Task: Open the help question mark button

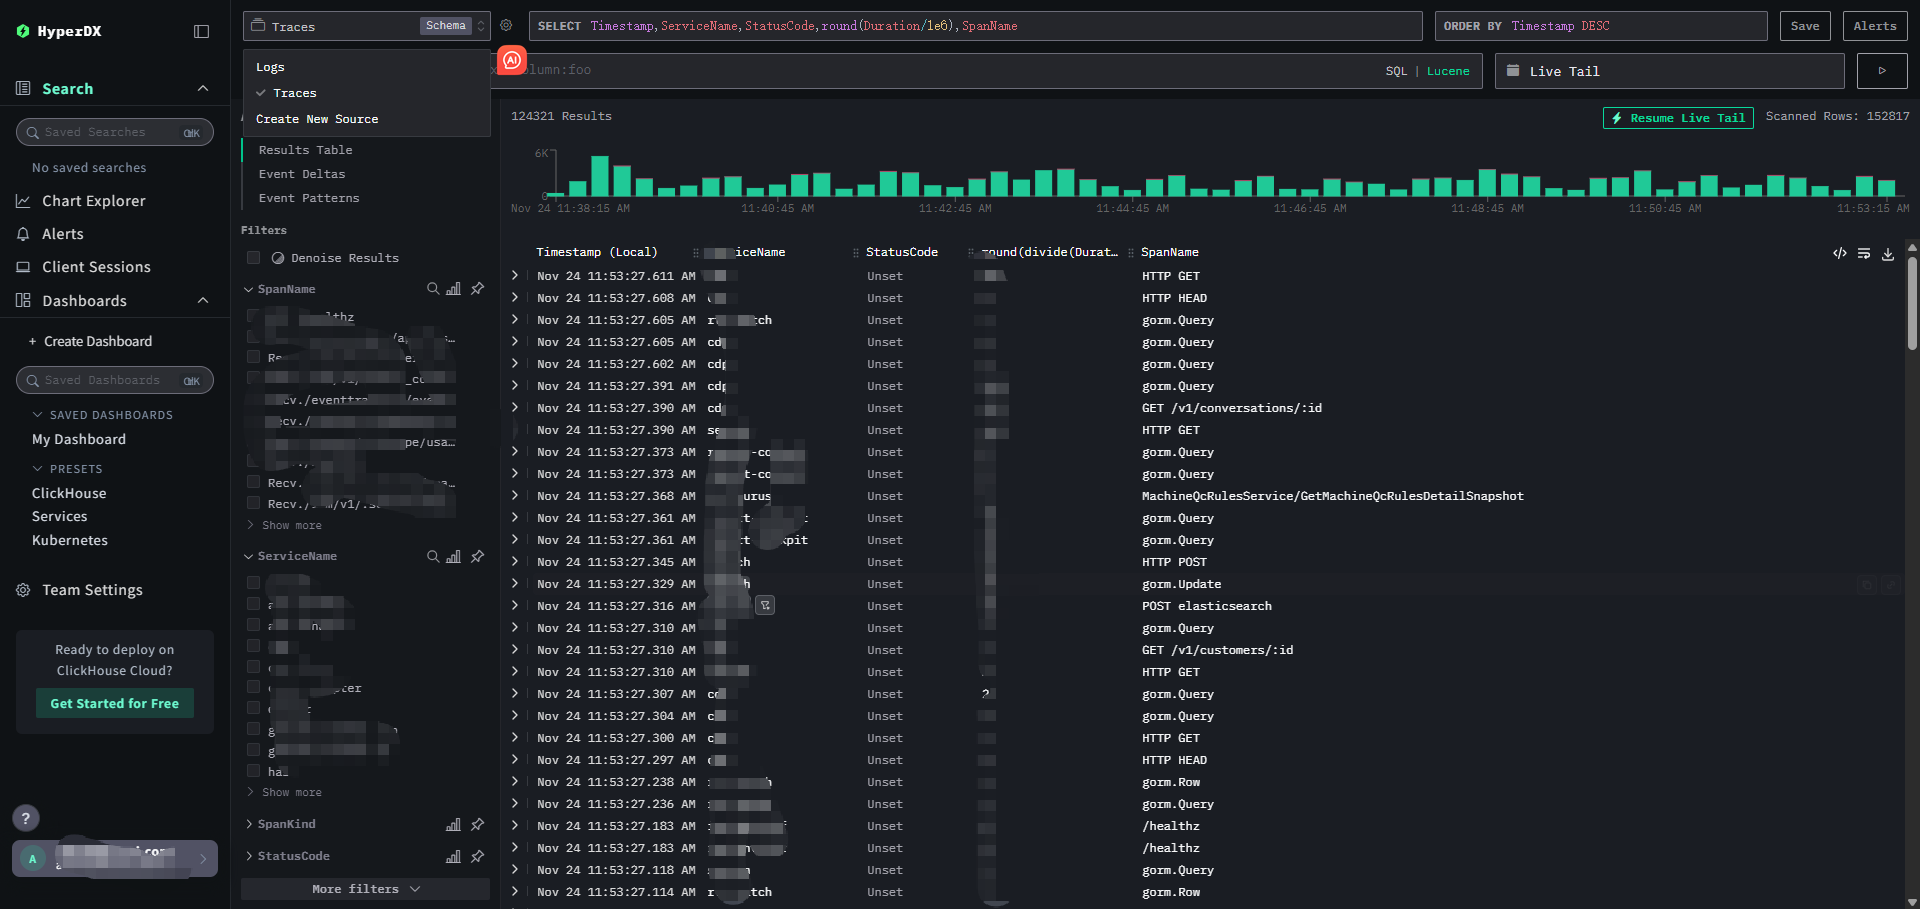Action: tap(26, 818)
